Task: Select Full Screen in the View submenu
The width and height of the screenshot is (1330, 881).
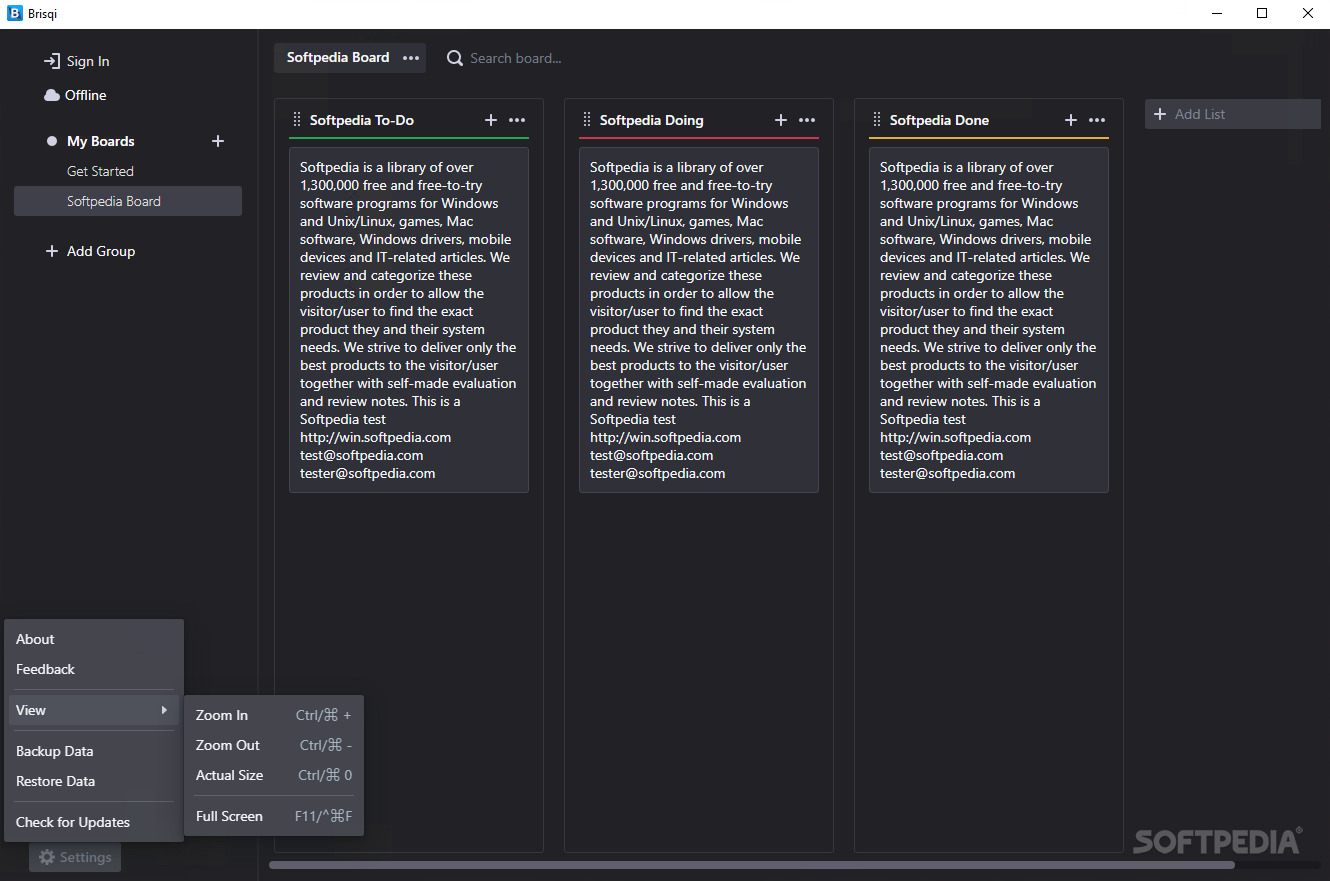Action: [x=274, y=816]
